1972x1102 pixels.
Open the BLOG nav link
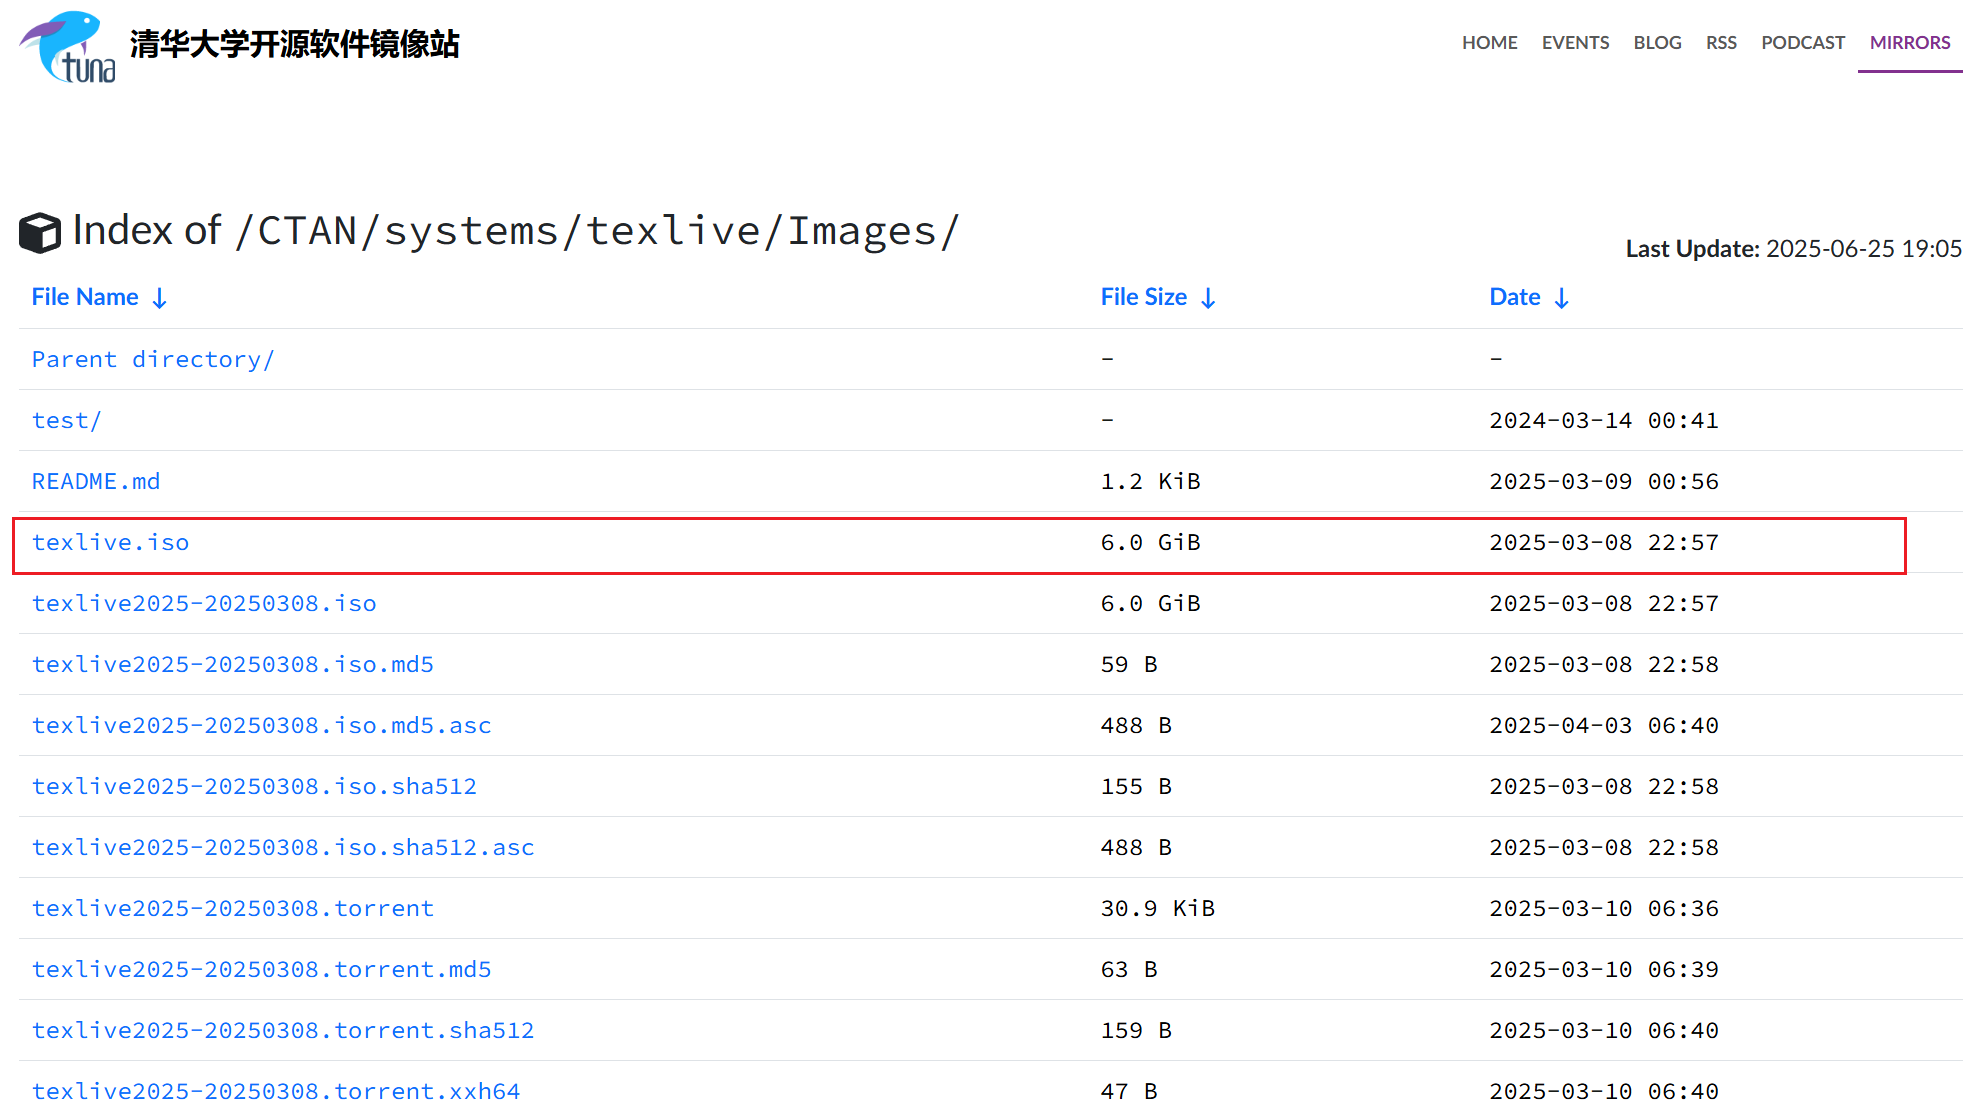pyautogui.click(x=1657, y=43)
